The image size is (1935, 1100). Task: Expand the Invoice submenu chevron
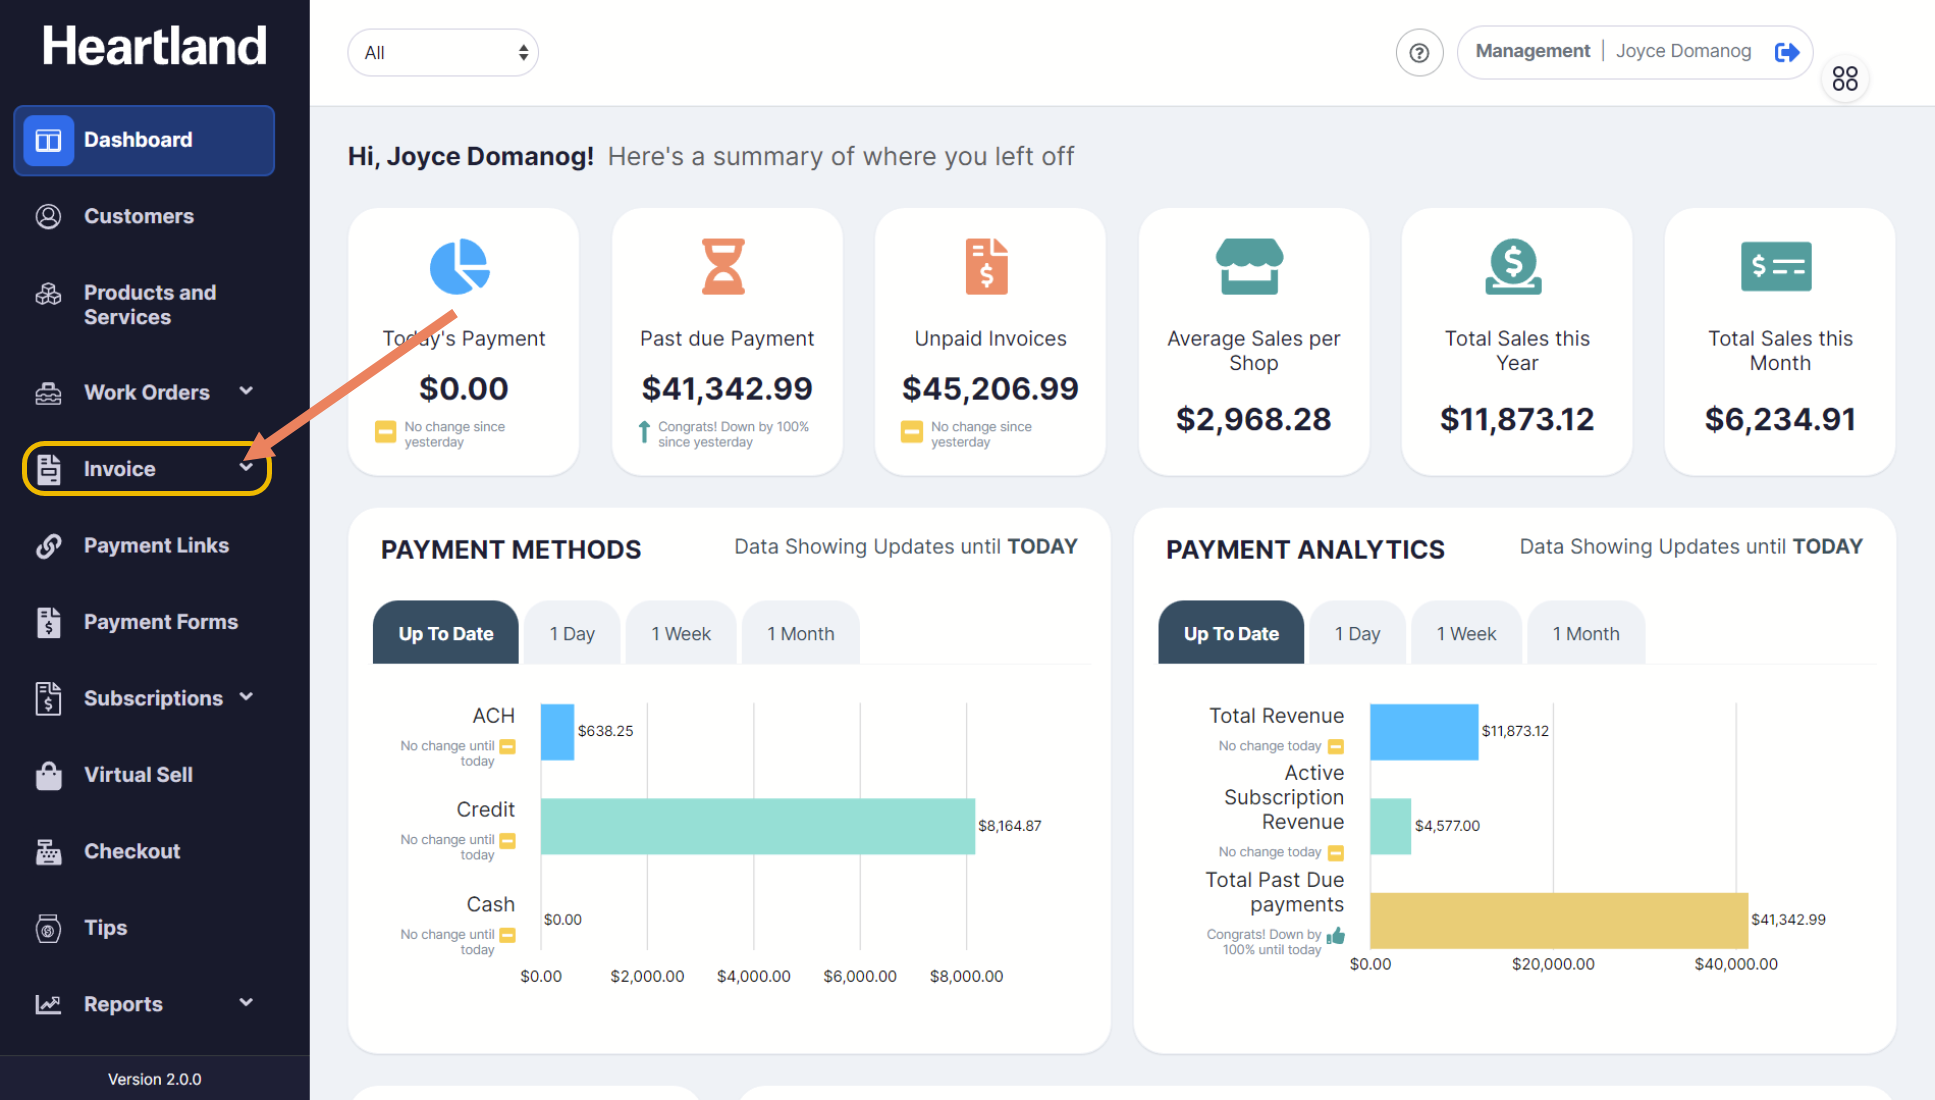tap(246, 467)
